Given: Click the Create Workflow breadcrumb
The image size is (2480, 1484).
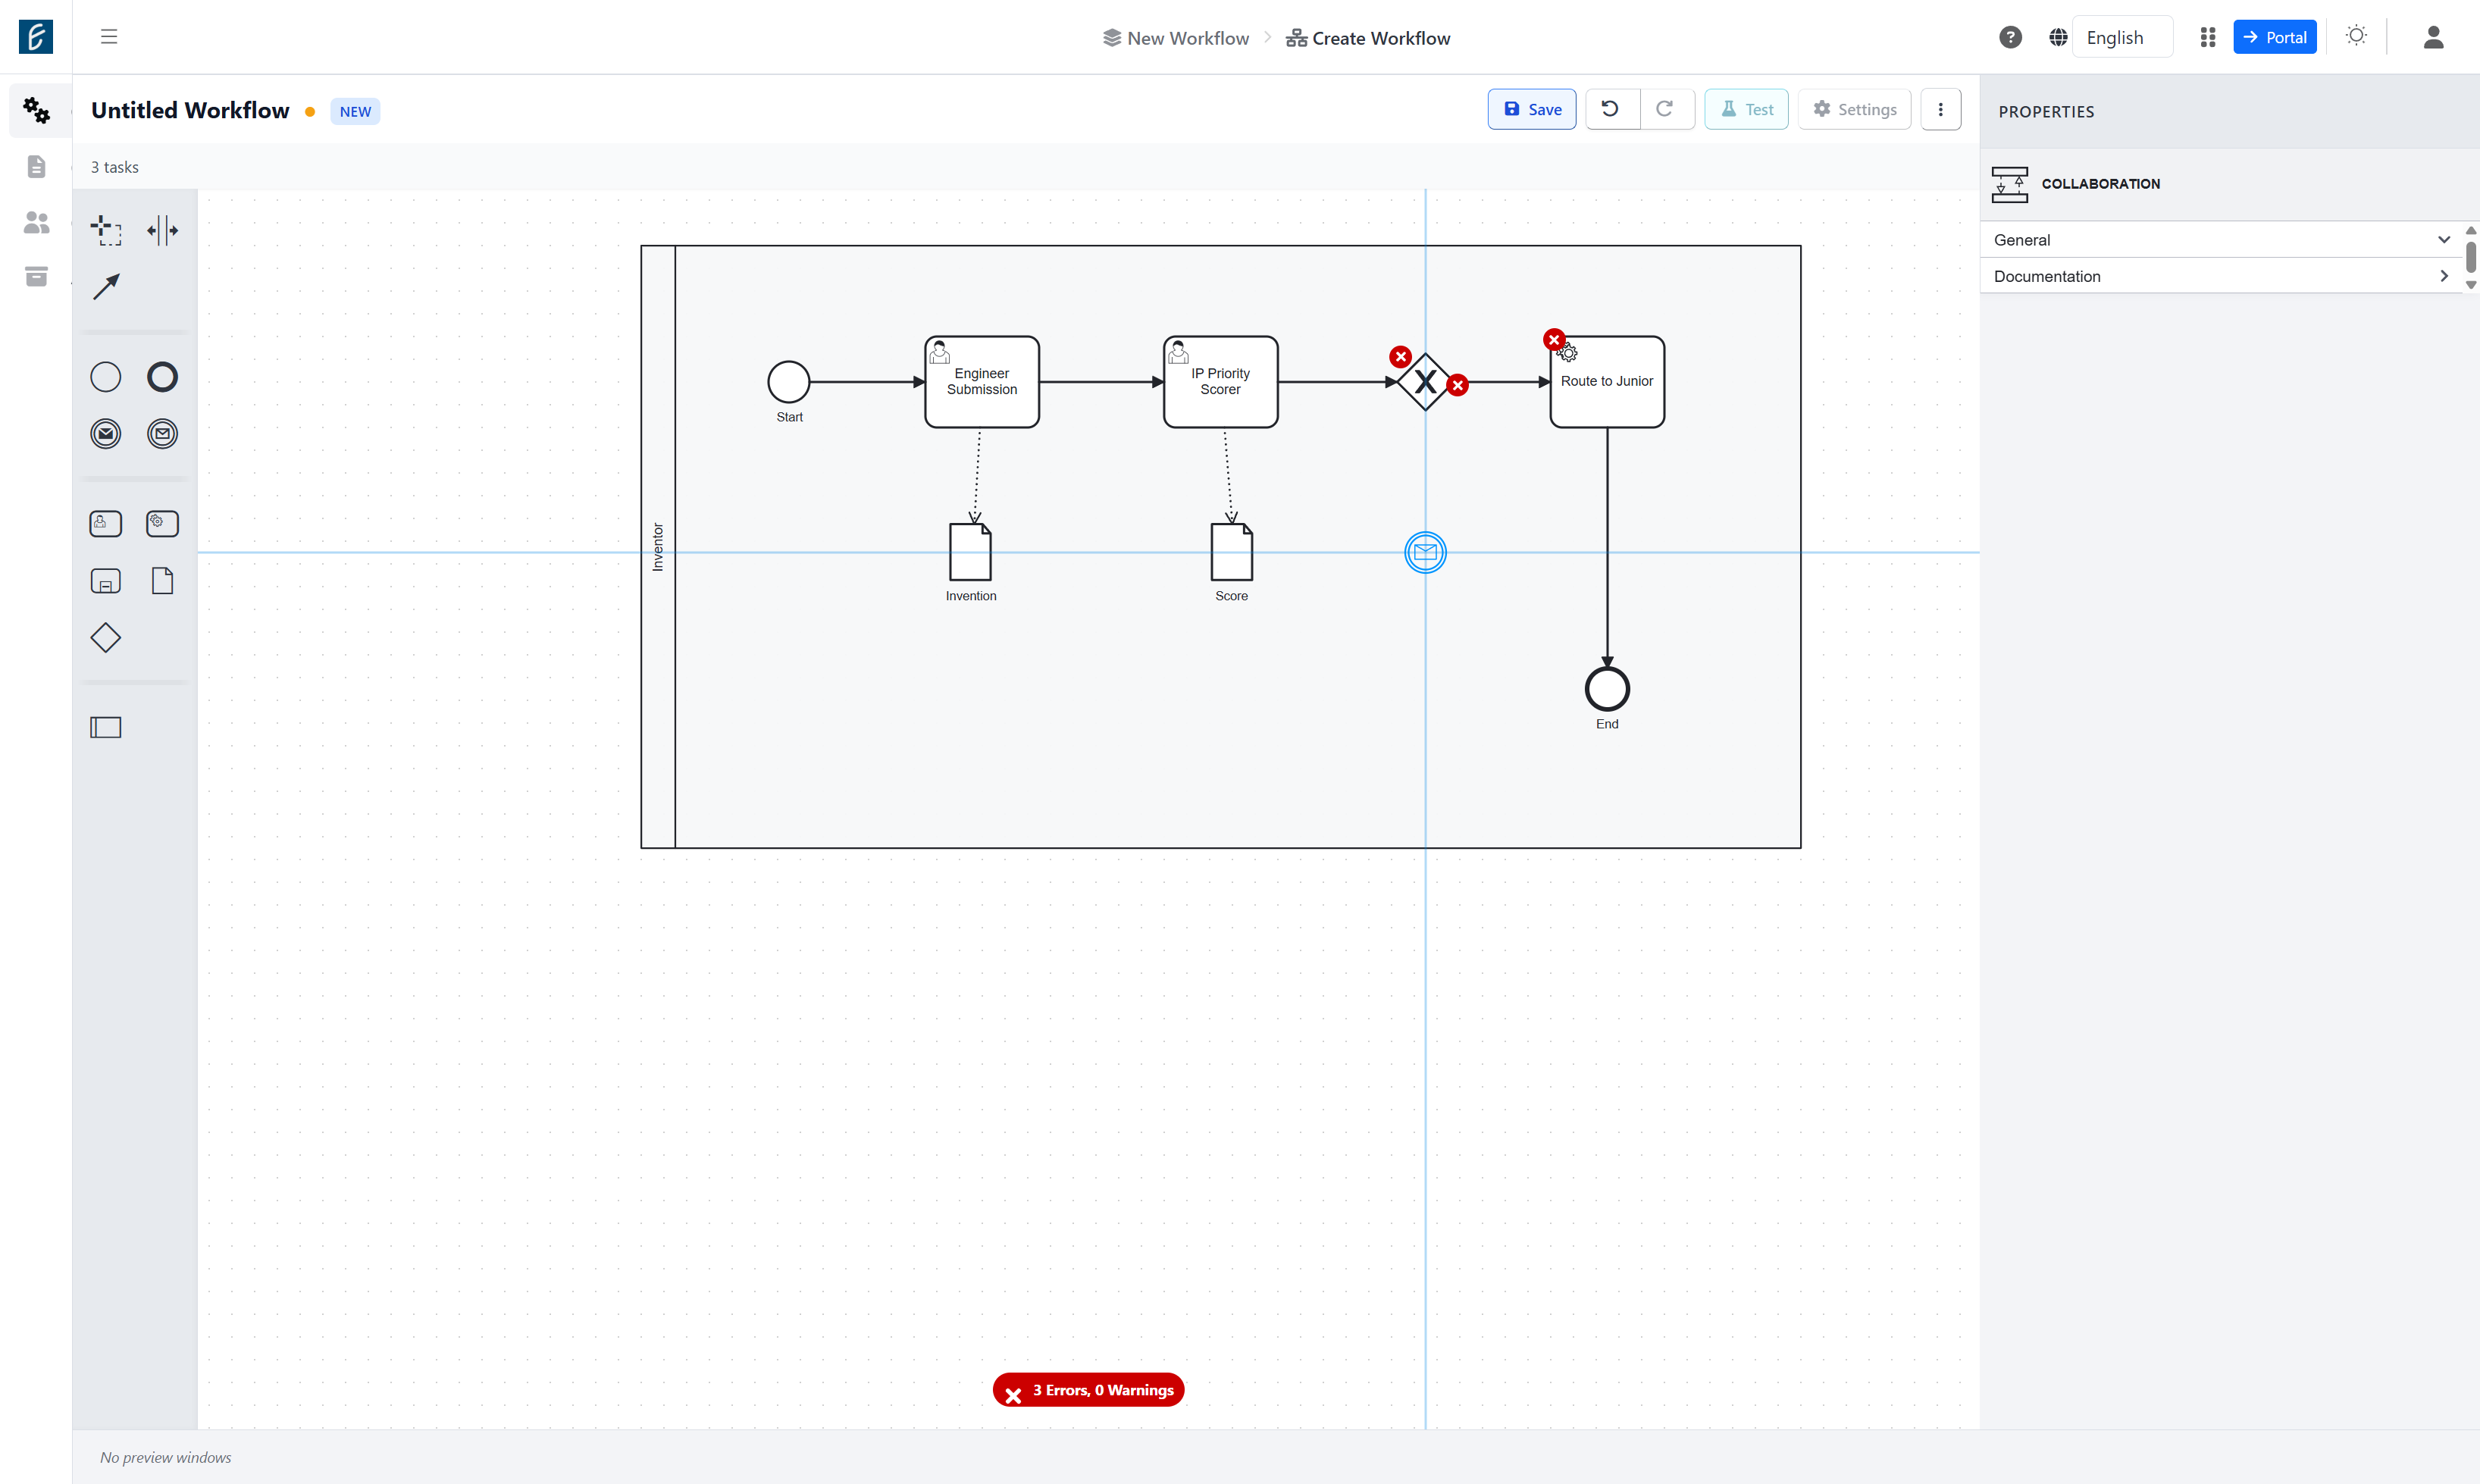Looking at the screenshot, I should [1368, 38].
